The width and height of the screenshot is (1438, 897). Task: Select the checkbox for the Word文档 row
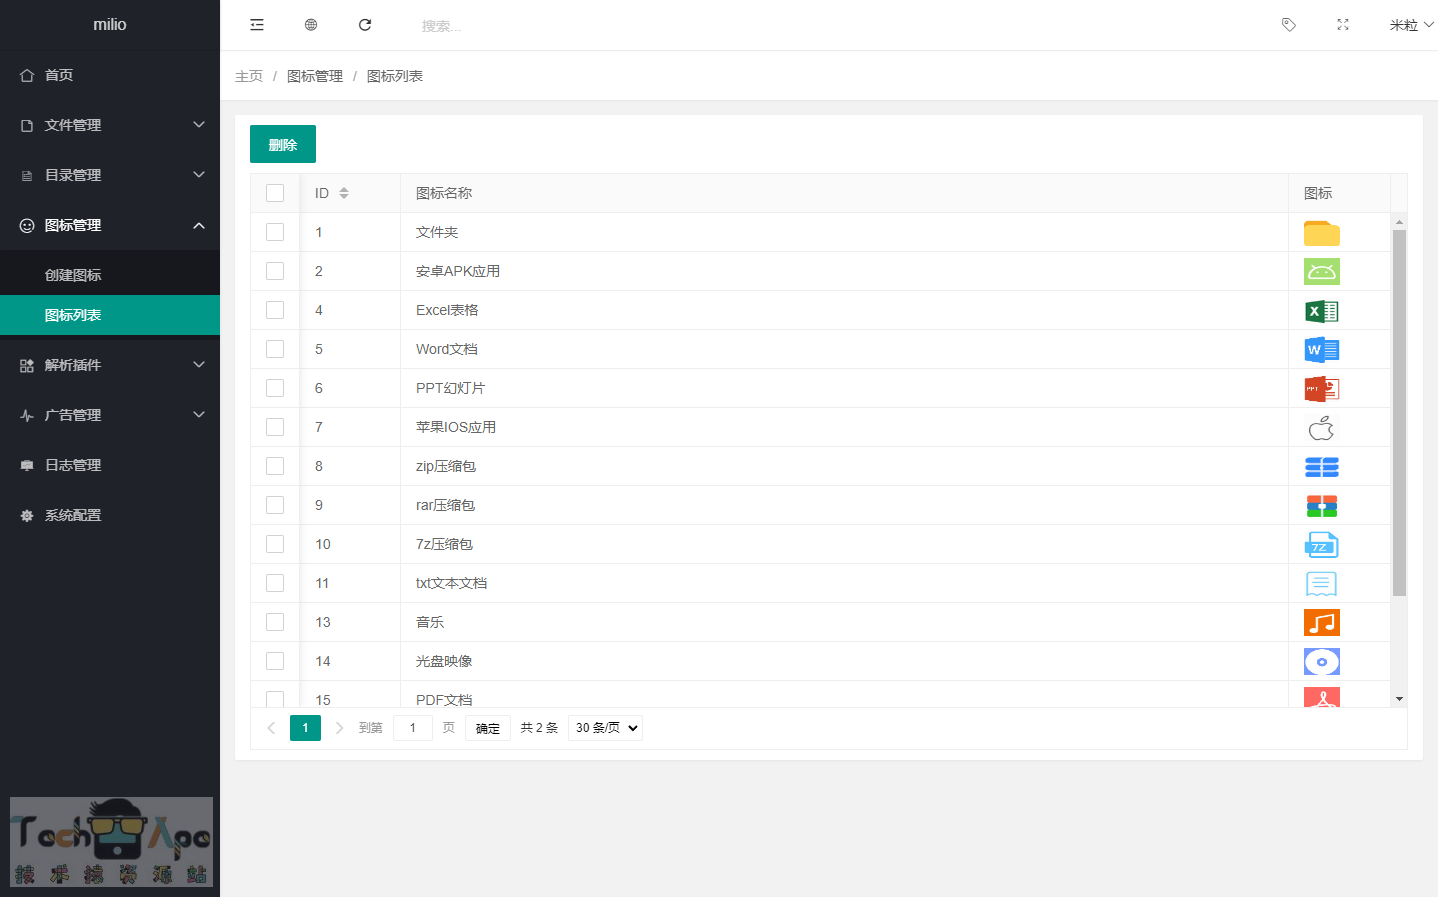[275, 349]
